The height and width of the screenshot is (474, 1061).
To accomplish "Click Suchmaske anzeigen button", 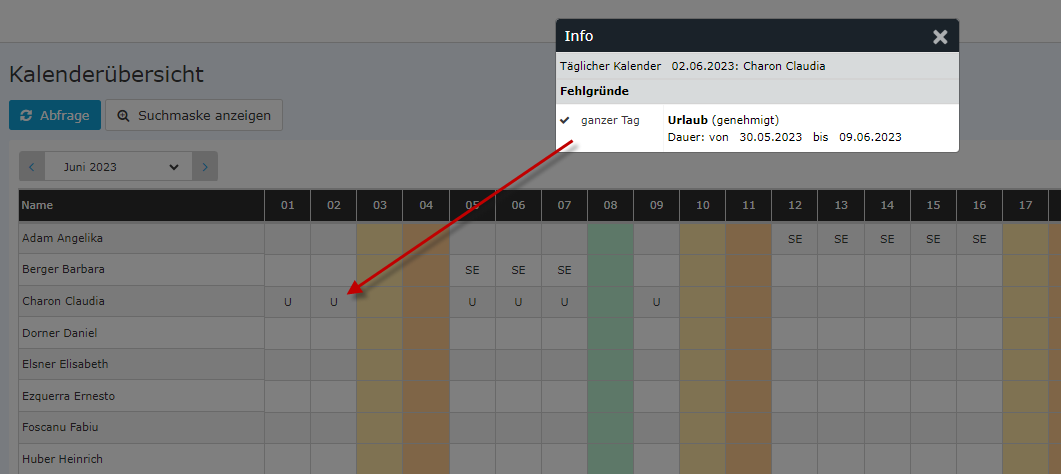I will pos(194,115).
